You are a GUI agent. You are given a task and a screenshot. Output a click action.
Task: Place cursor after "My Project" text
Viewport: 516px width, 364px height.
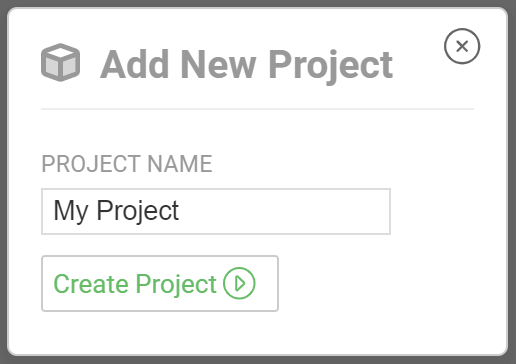pos(180,211)
